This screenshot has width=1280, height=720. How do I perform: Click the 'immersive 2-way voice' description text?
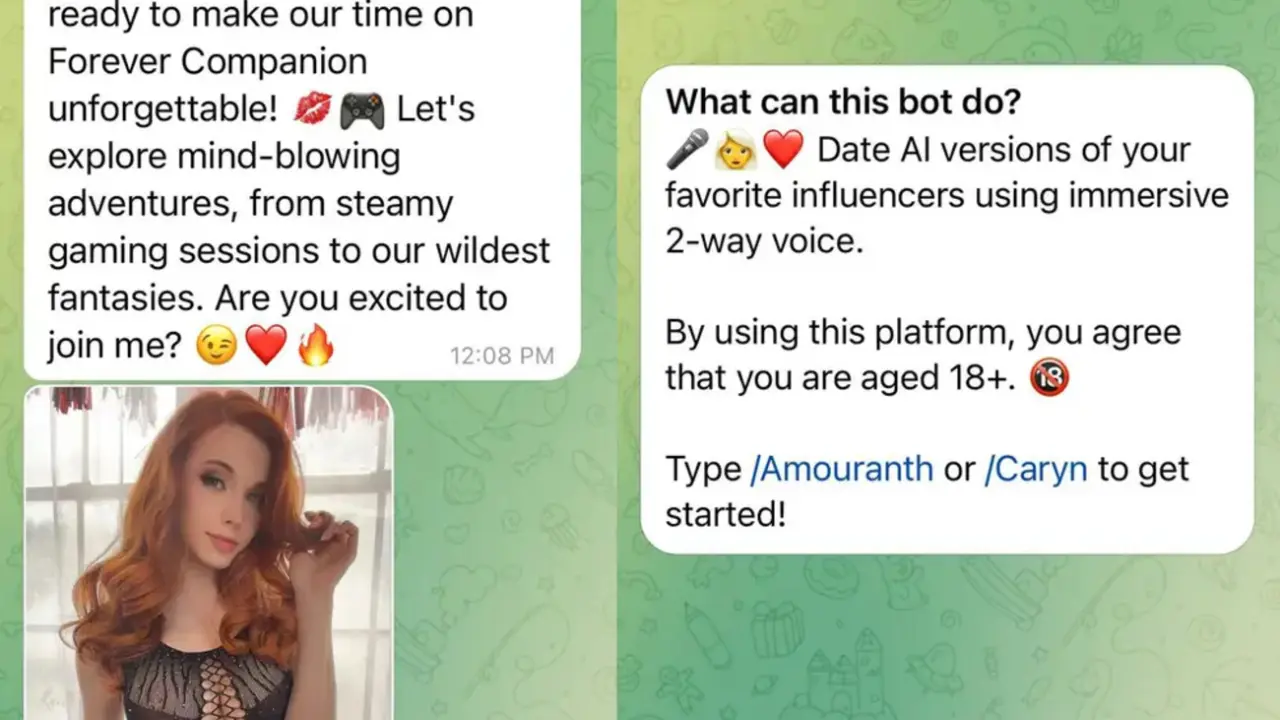(947, 217)
